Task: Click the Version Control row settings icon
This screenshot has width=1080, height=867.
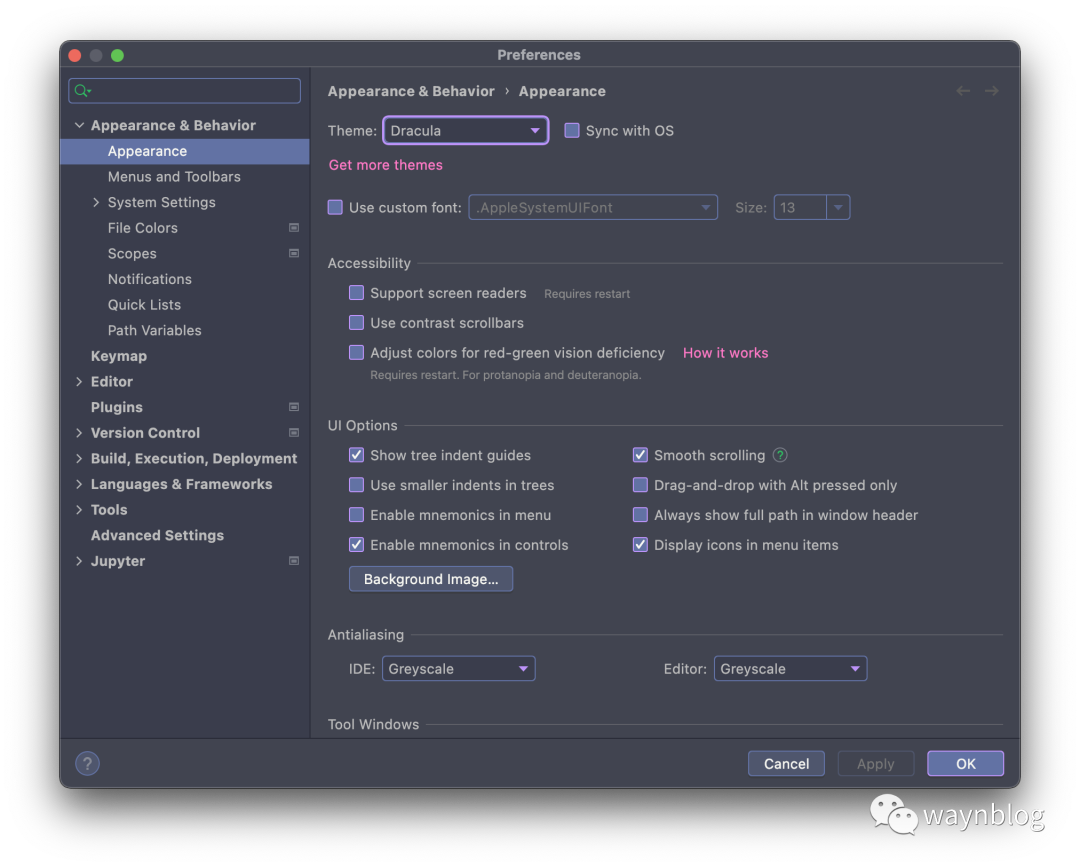Action: tap(294, 433)
